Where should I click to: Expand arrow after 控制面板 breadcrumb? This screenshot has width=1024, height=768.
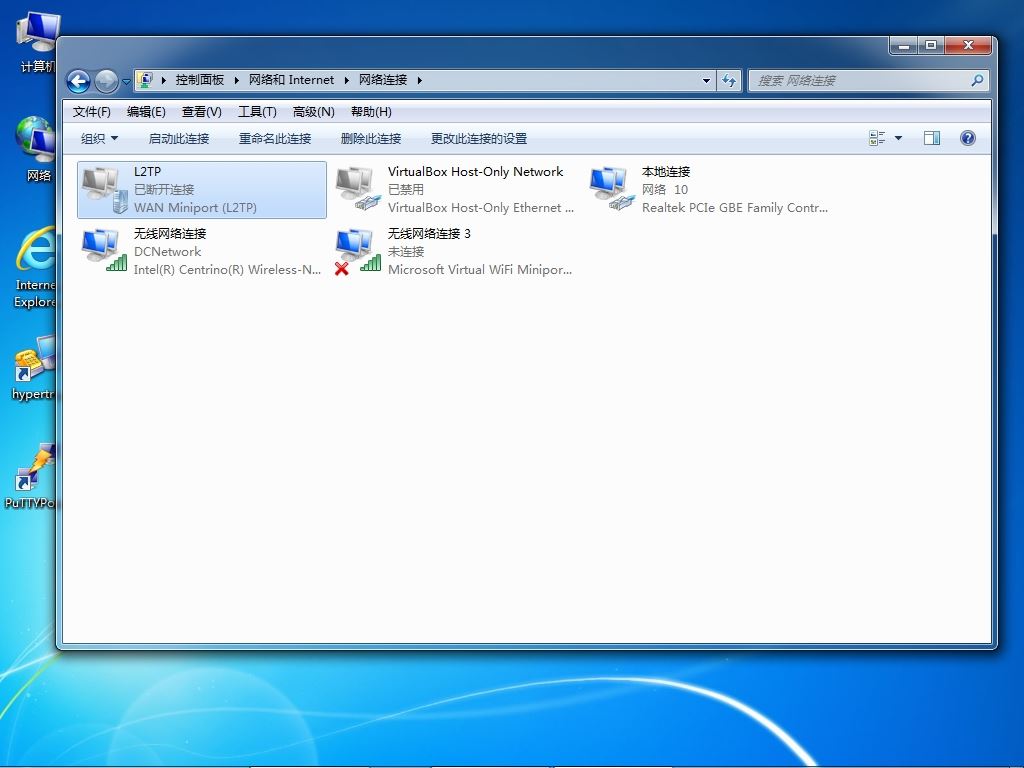236,80
